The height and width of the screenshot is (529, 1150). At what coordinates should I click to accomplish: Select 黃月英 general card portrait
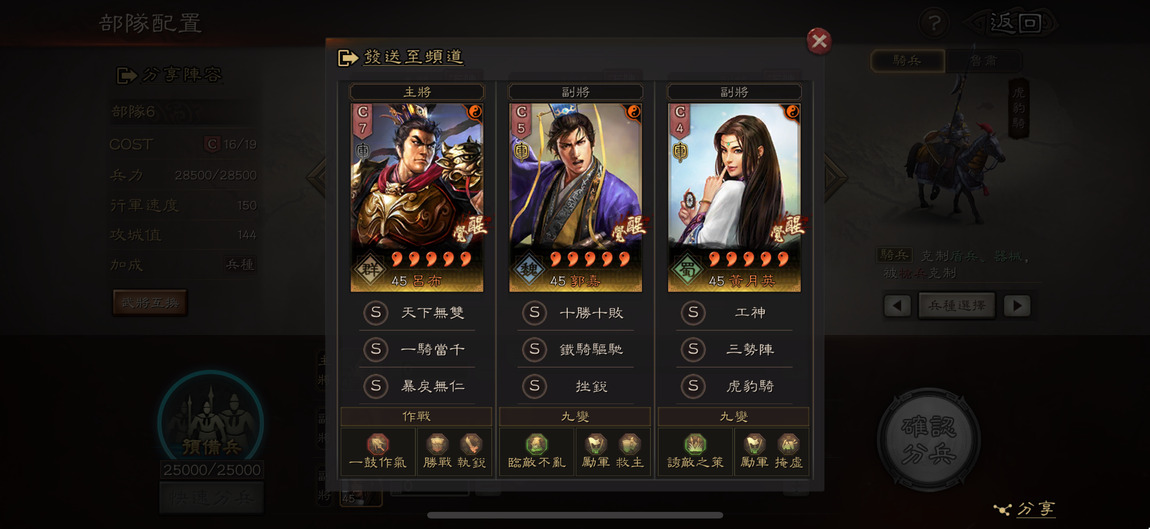[x=734, y=197]
